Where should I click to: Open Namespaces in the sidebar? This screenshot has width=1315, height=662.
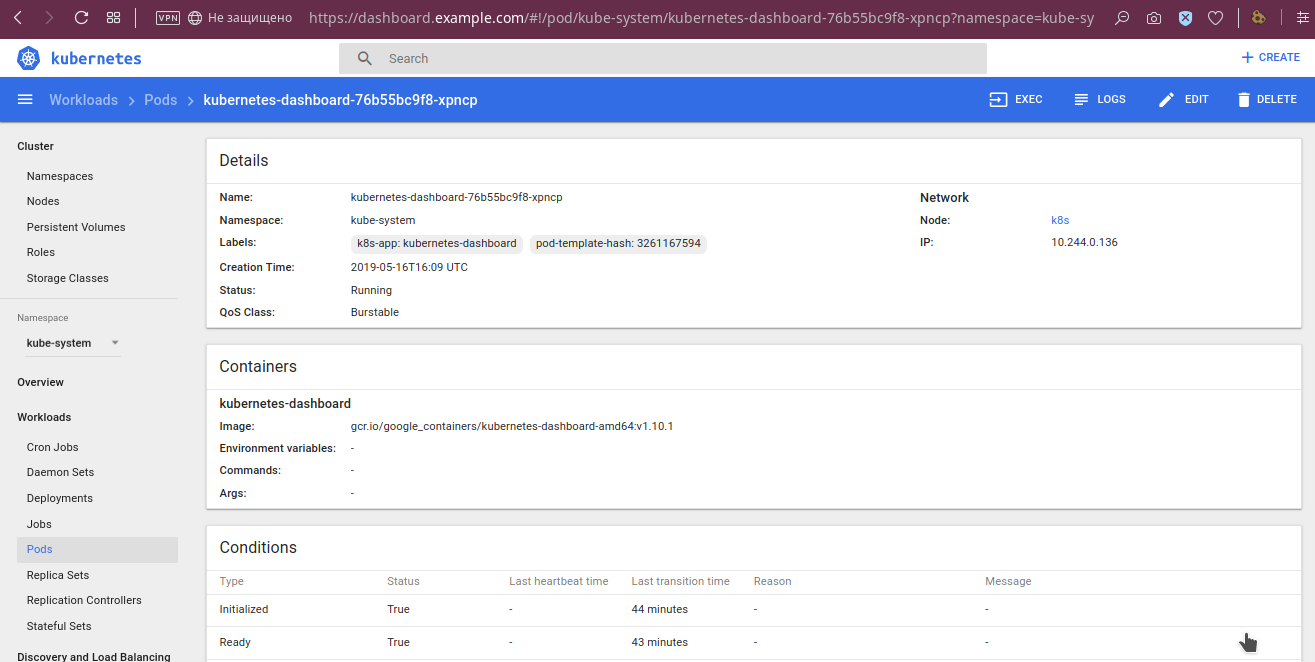pyautogui.click(x=60, y=176)
